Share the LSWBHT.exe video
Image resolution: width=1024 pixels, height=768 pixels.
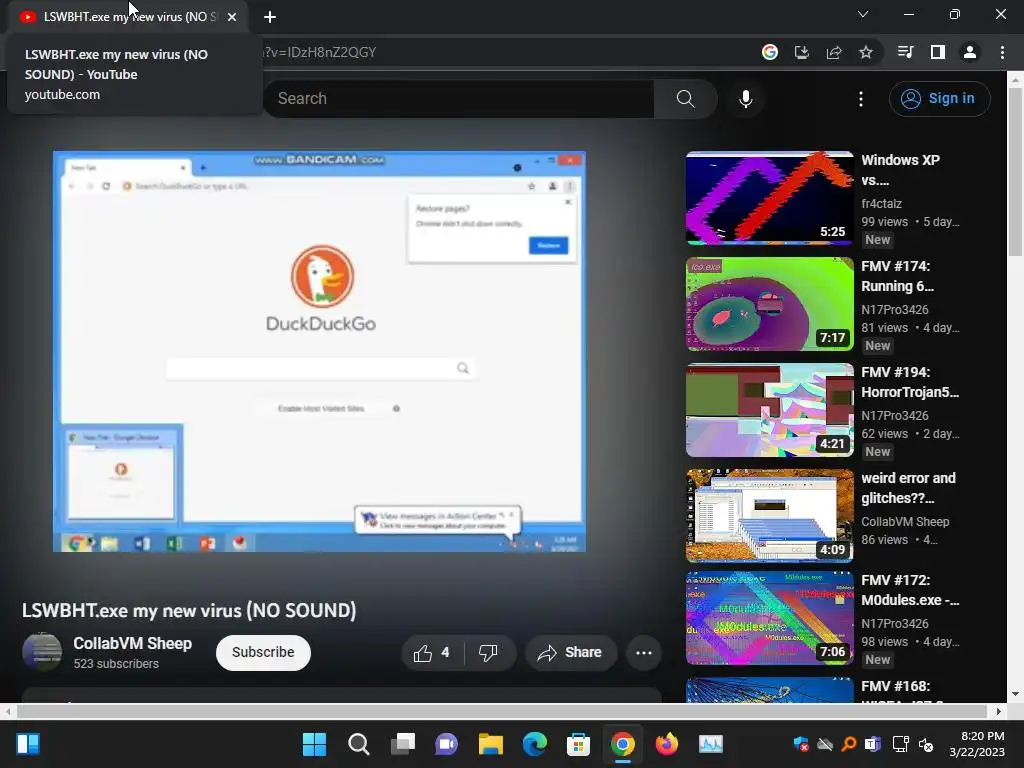coord(571,652)
